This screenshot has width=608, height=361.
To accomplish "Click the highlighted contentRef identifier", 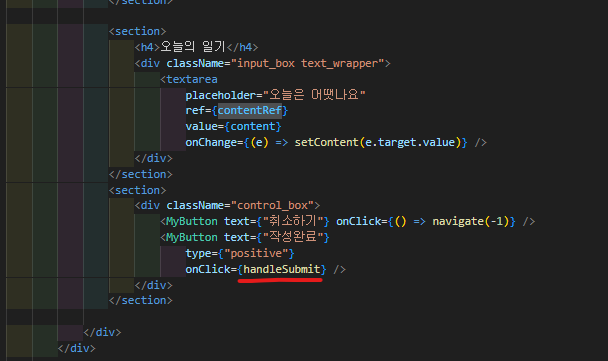I will click(x=249, y=111).
